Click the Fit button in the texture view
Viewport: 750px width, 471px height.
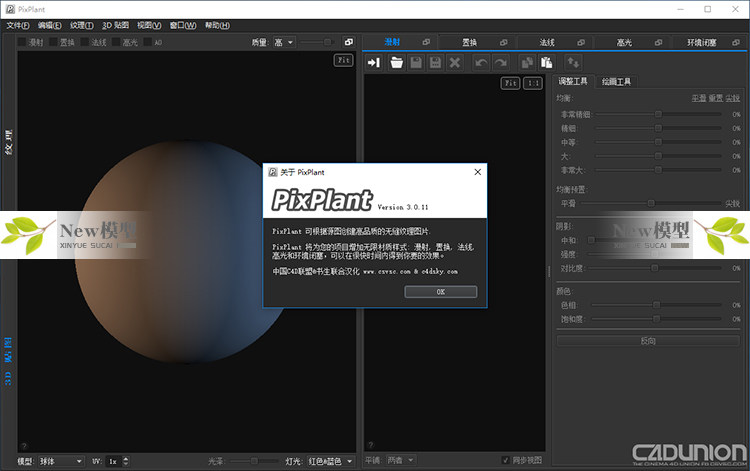click(510, 83)
